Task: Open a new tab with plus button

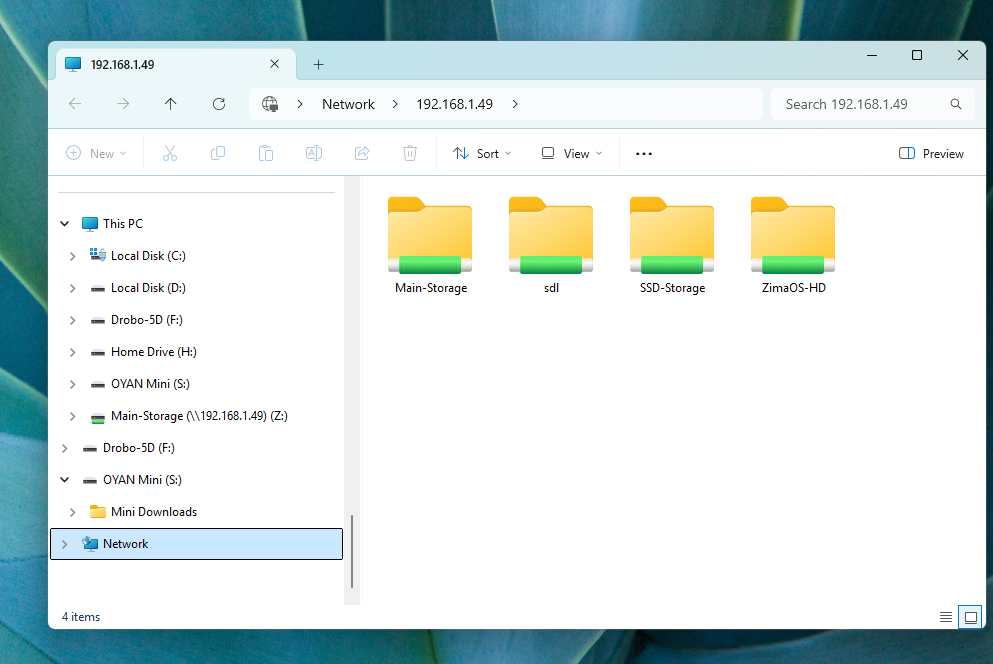Action: click(319, 65)
